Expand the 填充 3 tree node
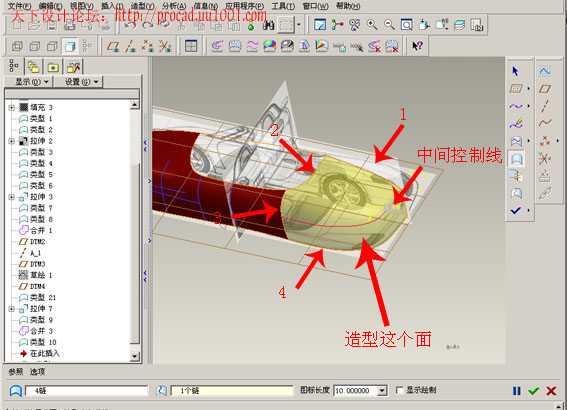The width and height of the screenshot is (567, 410). click(x=11, y=107)
